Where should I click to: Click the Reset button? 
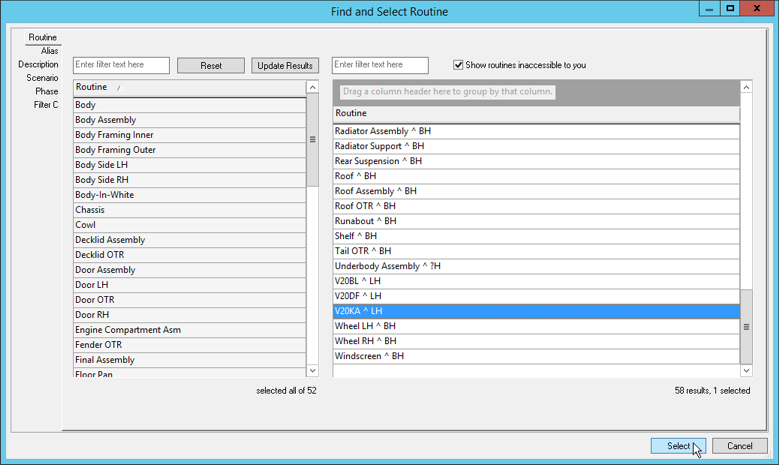point(211,65)
